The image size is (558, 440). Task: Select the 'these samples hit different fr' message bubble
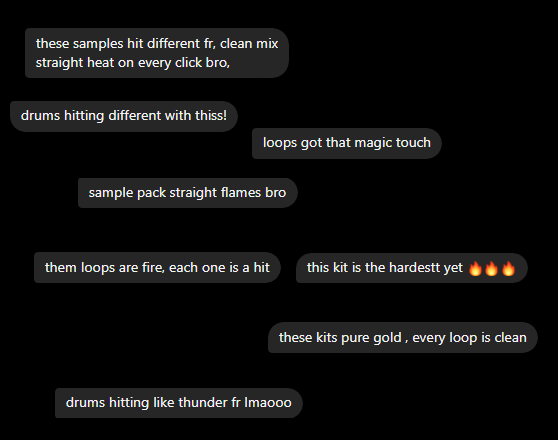(x=157, y=53)
